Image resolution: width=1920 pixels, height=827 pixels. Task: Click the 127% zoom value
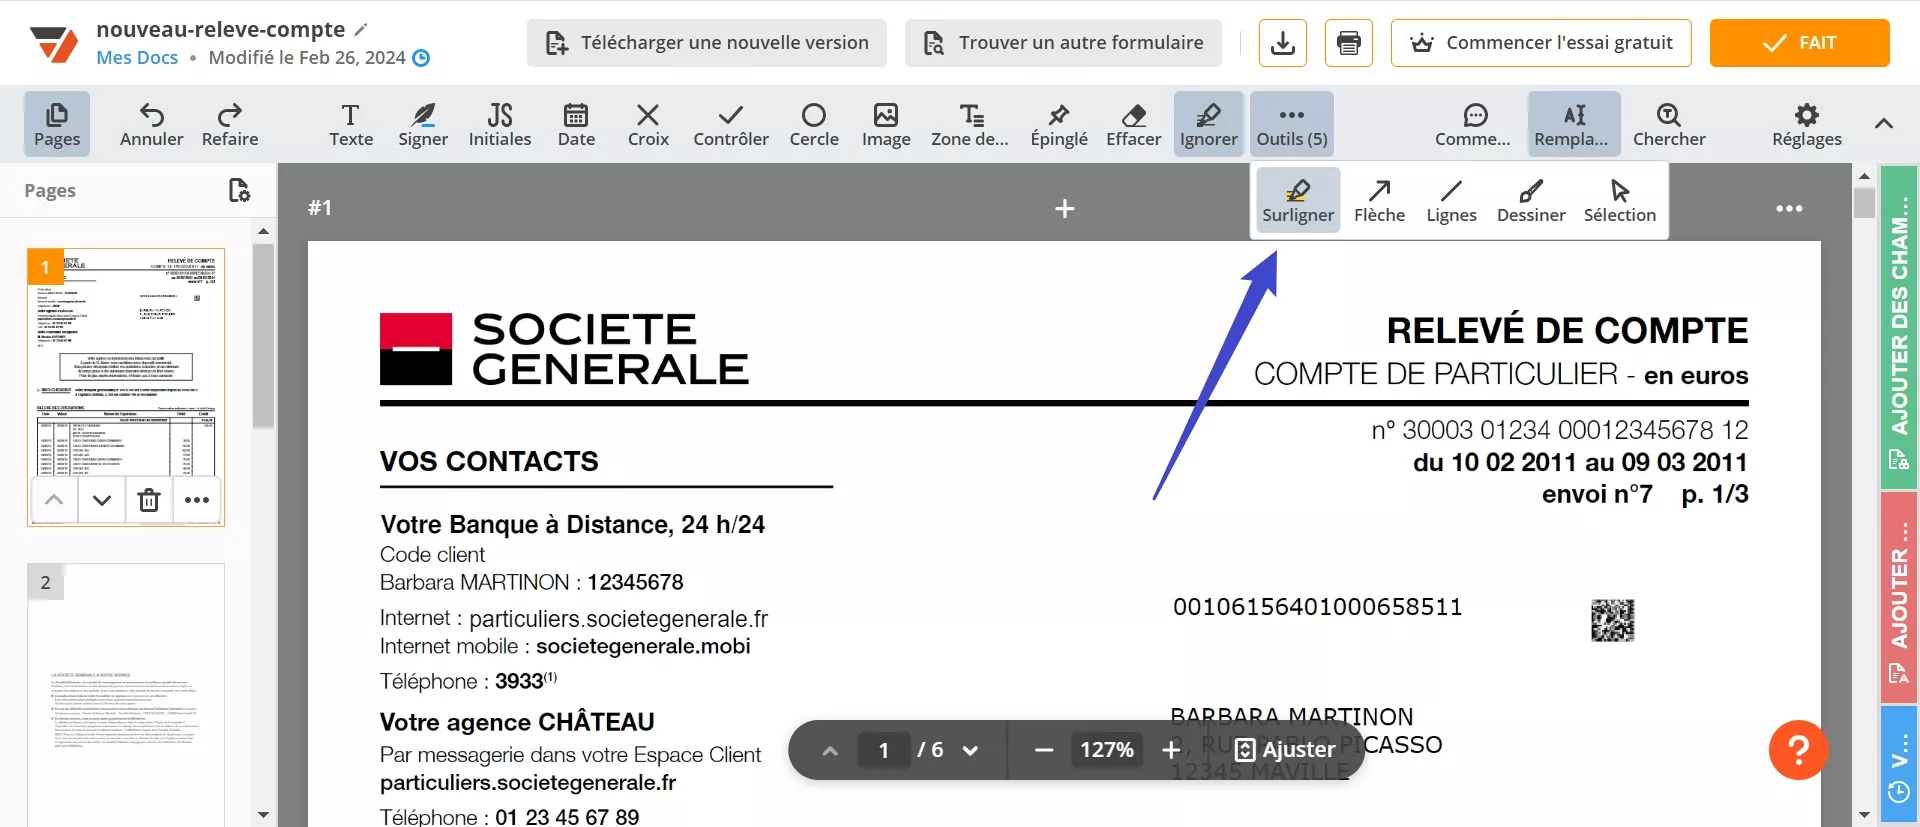[x=1107, y=750]
